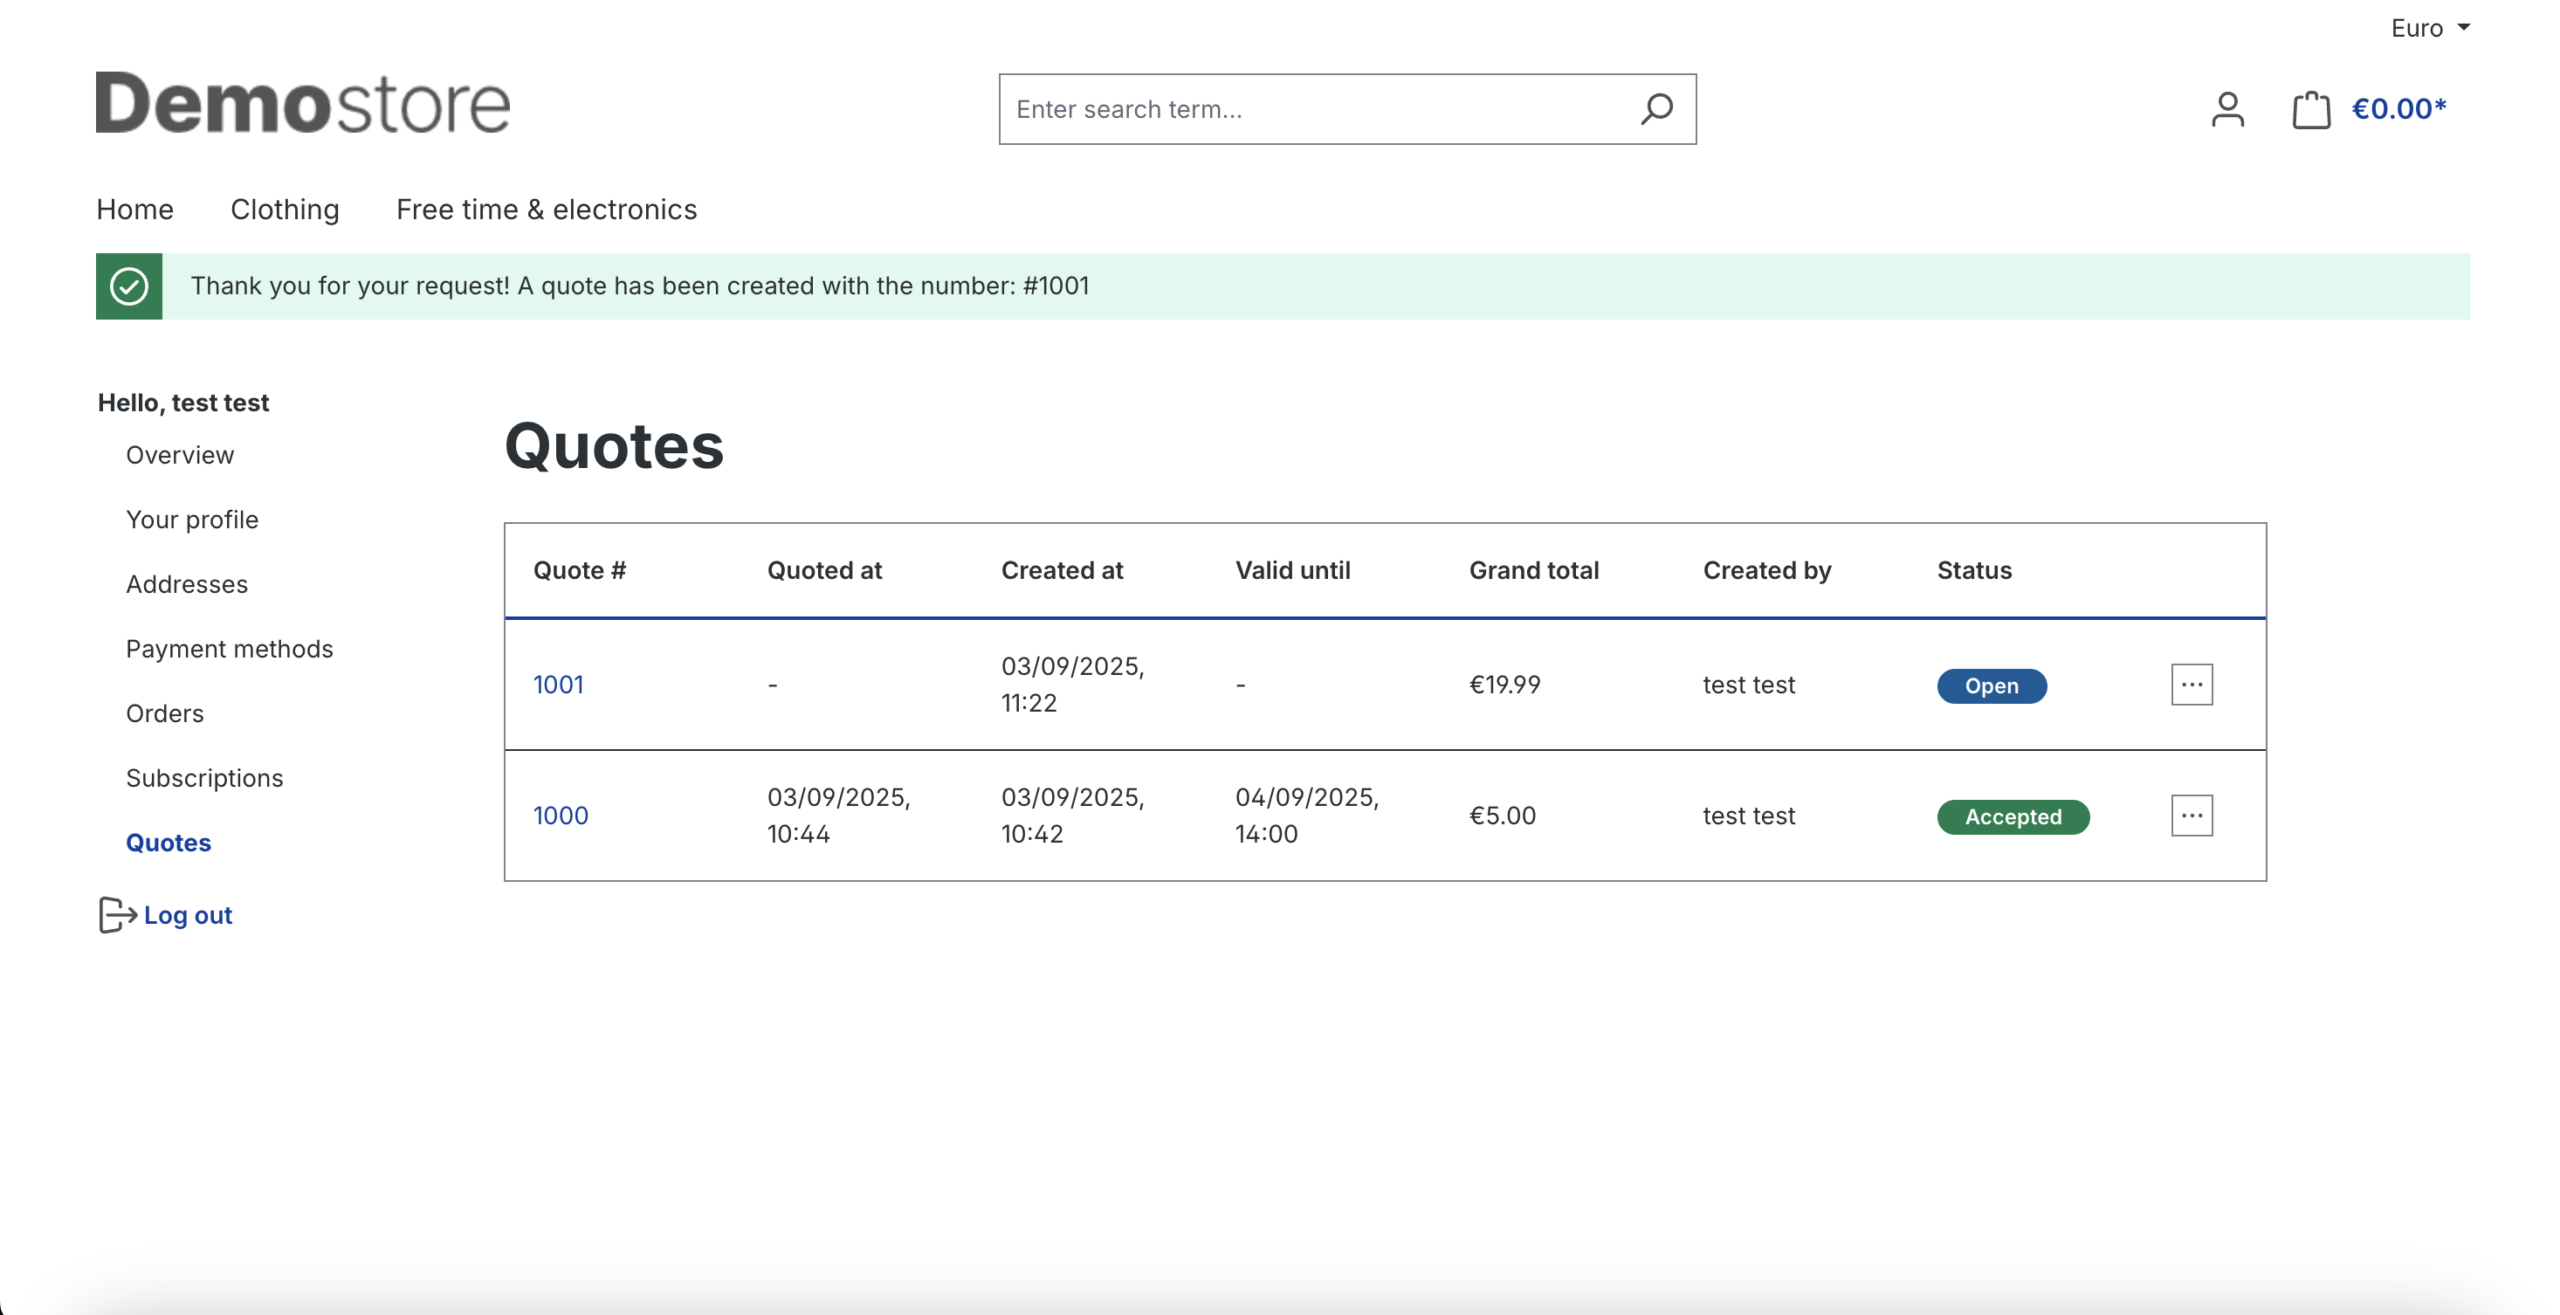Click the log out arrow icon

click(x=117, y=914)
